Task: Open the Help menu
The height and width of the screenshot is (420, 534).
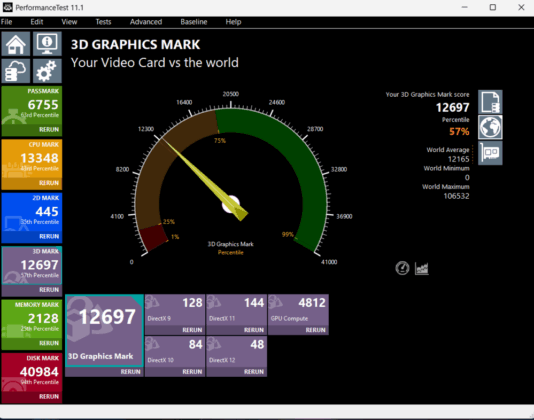Action: coord(233,22)
